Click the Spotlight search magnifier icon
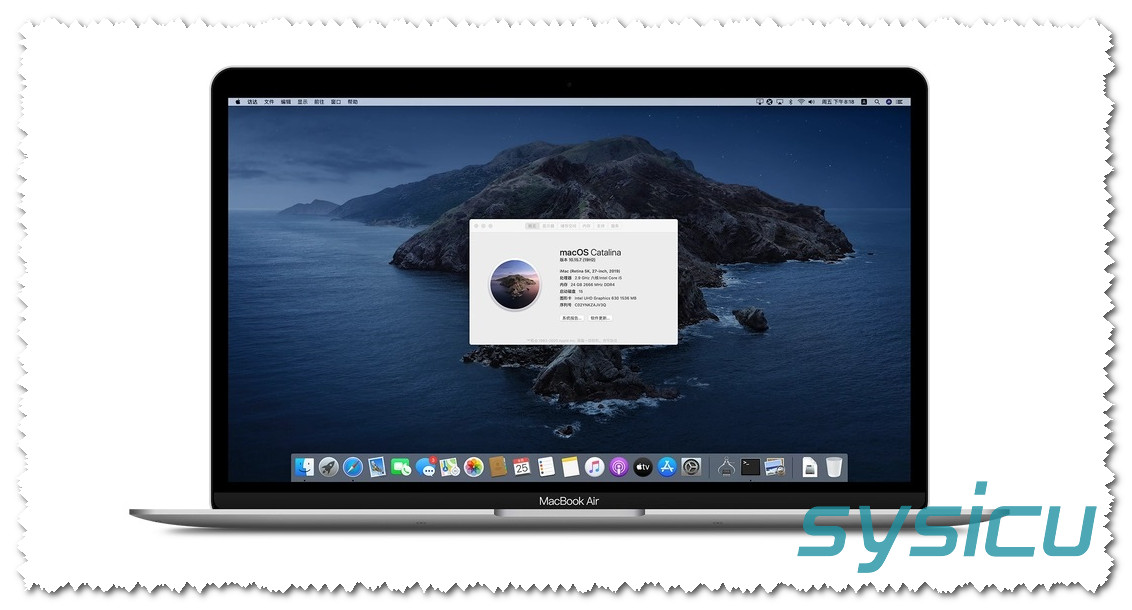 (x=876, y=102)
